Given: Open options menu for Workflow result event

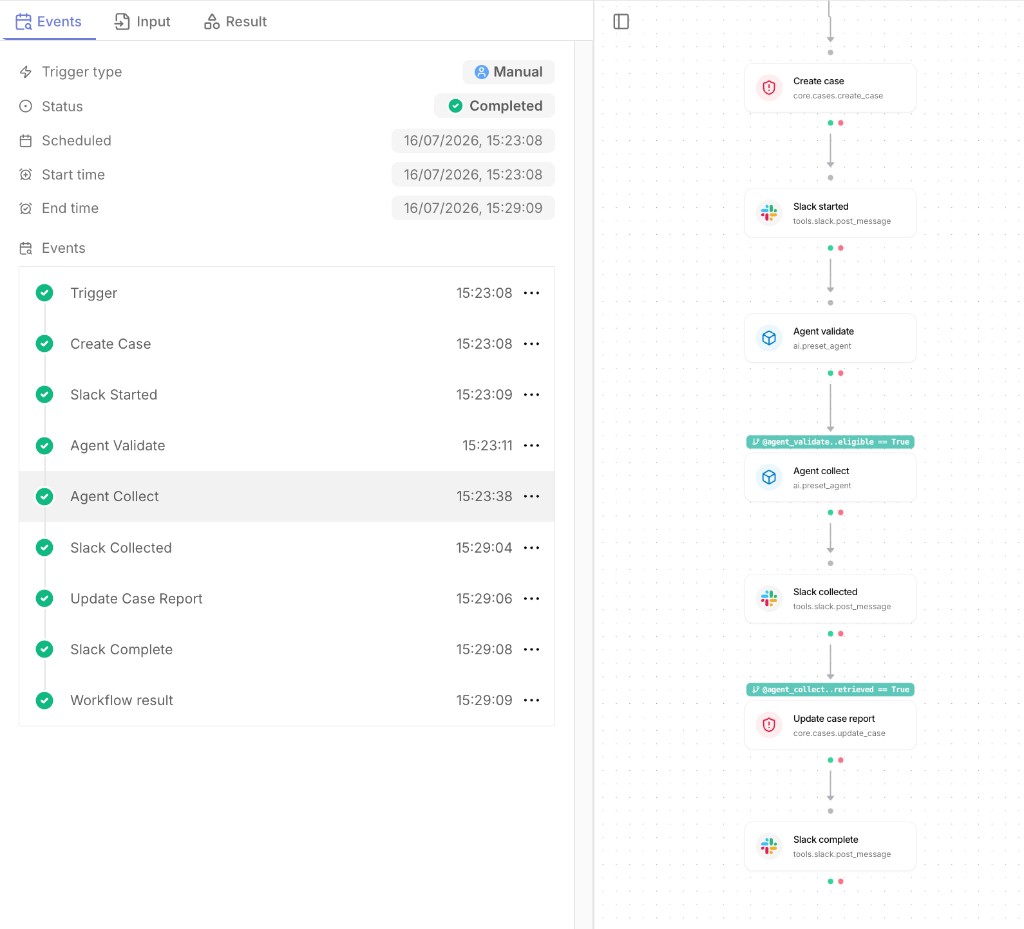Looking at the screenshot, I should pos(532,701).
